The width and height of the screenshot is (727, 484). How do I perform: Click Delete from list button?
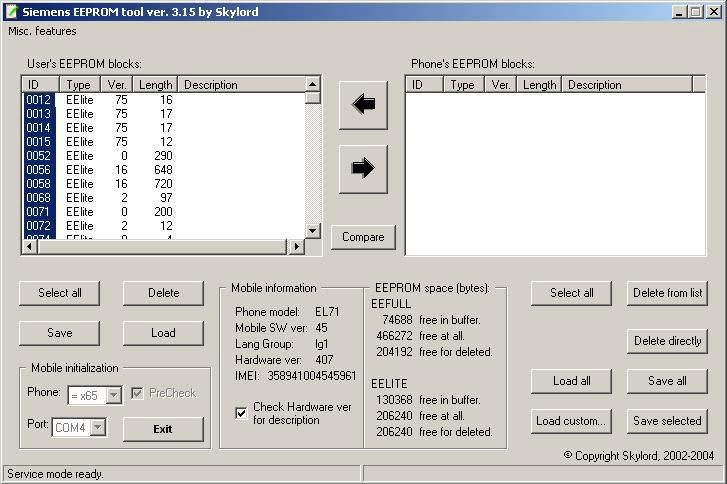pos(667,293)
